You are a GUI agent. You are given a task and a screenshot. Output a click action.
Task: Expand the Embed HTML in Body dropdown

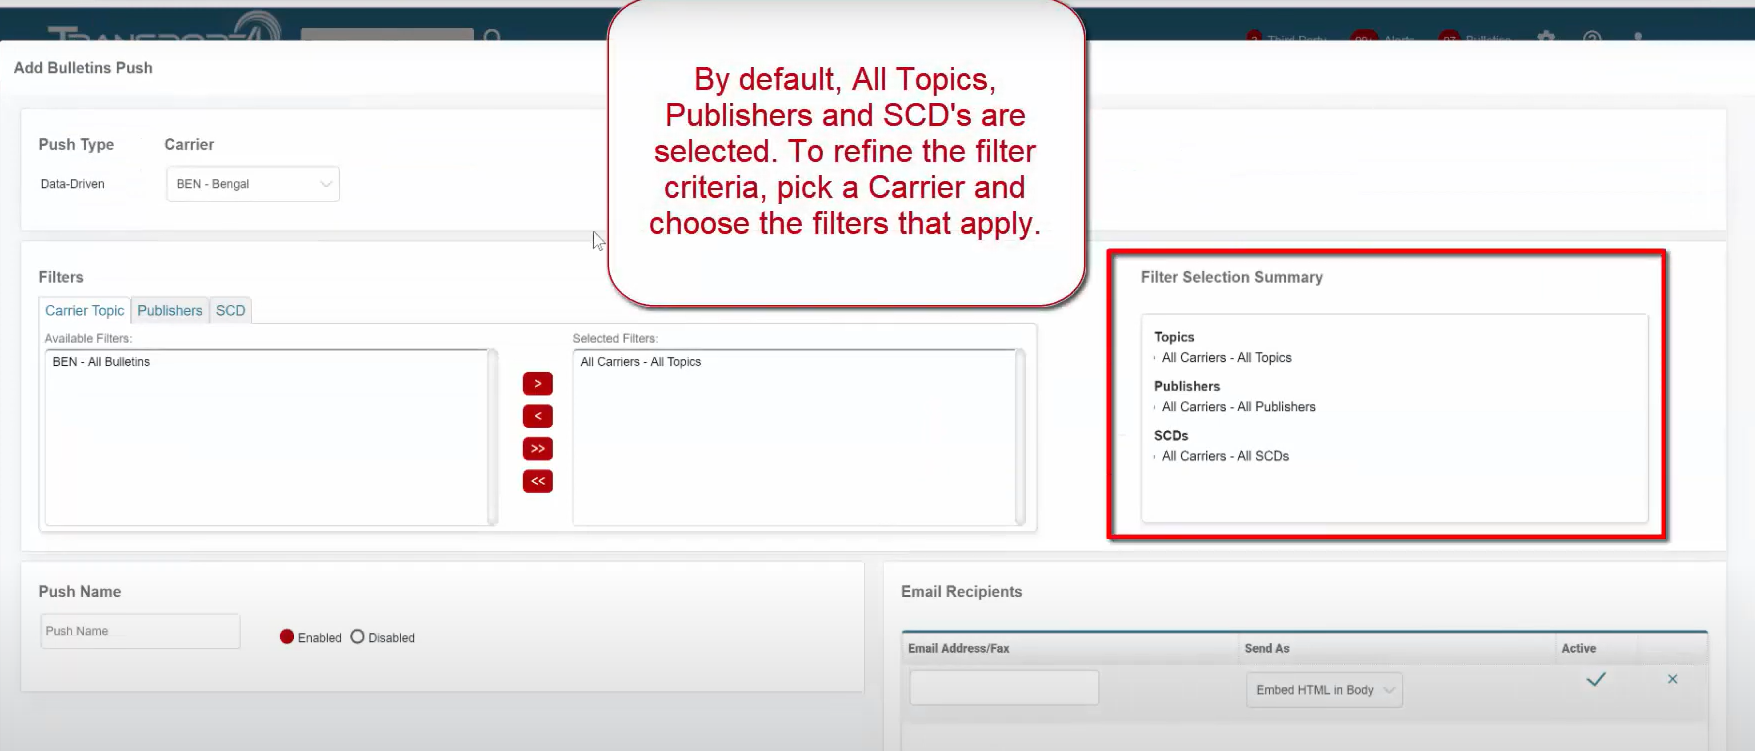[1324, 690]
